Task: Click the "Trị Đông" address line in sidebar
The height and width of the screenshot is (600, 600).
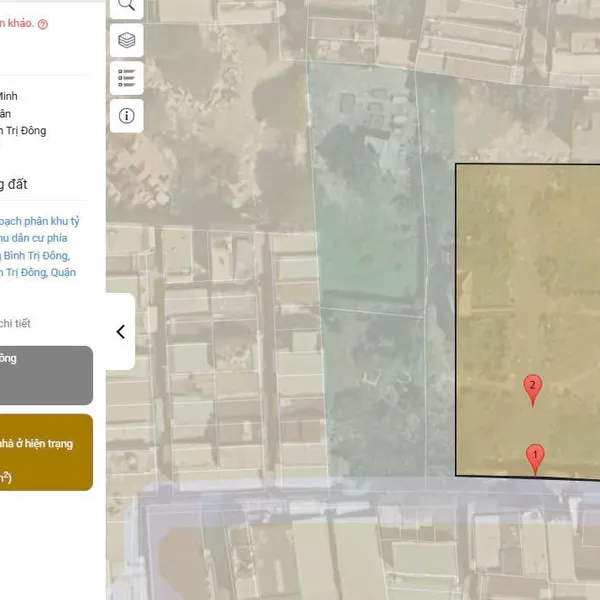Action: point(22,131)
